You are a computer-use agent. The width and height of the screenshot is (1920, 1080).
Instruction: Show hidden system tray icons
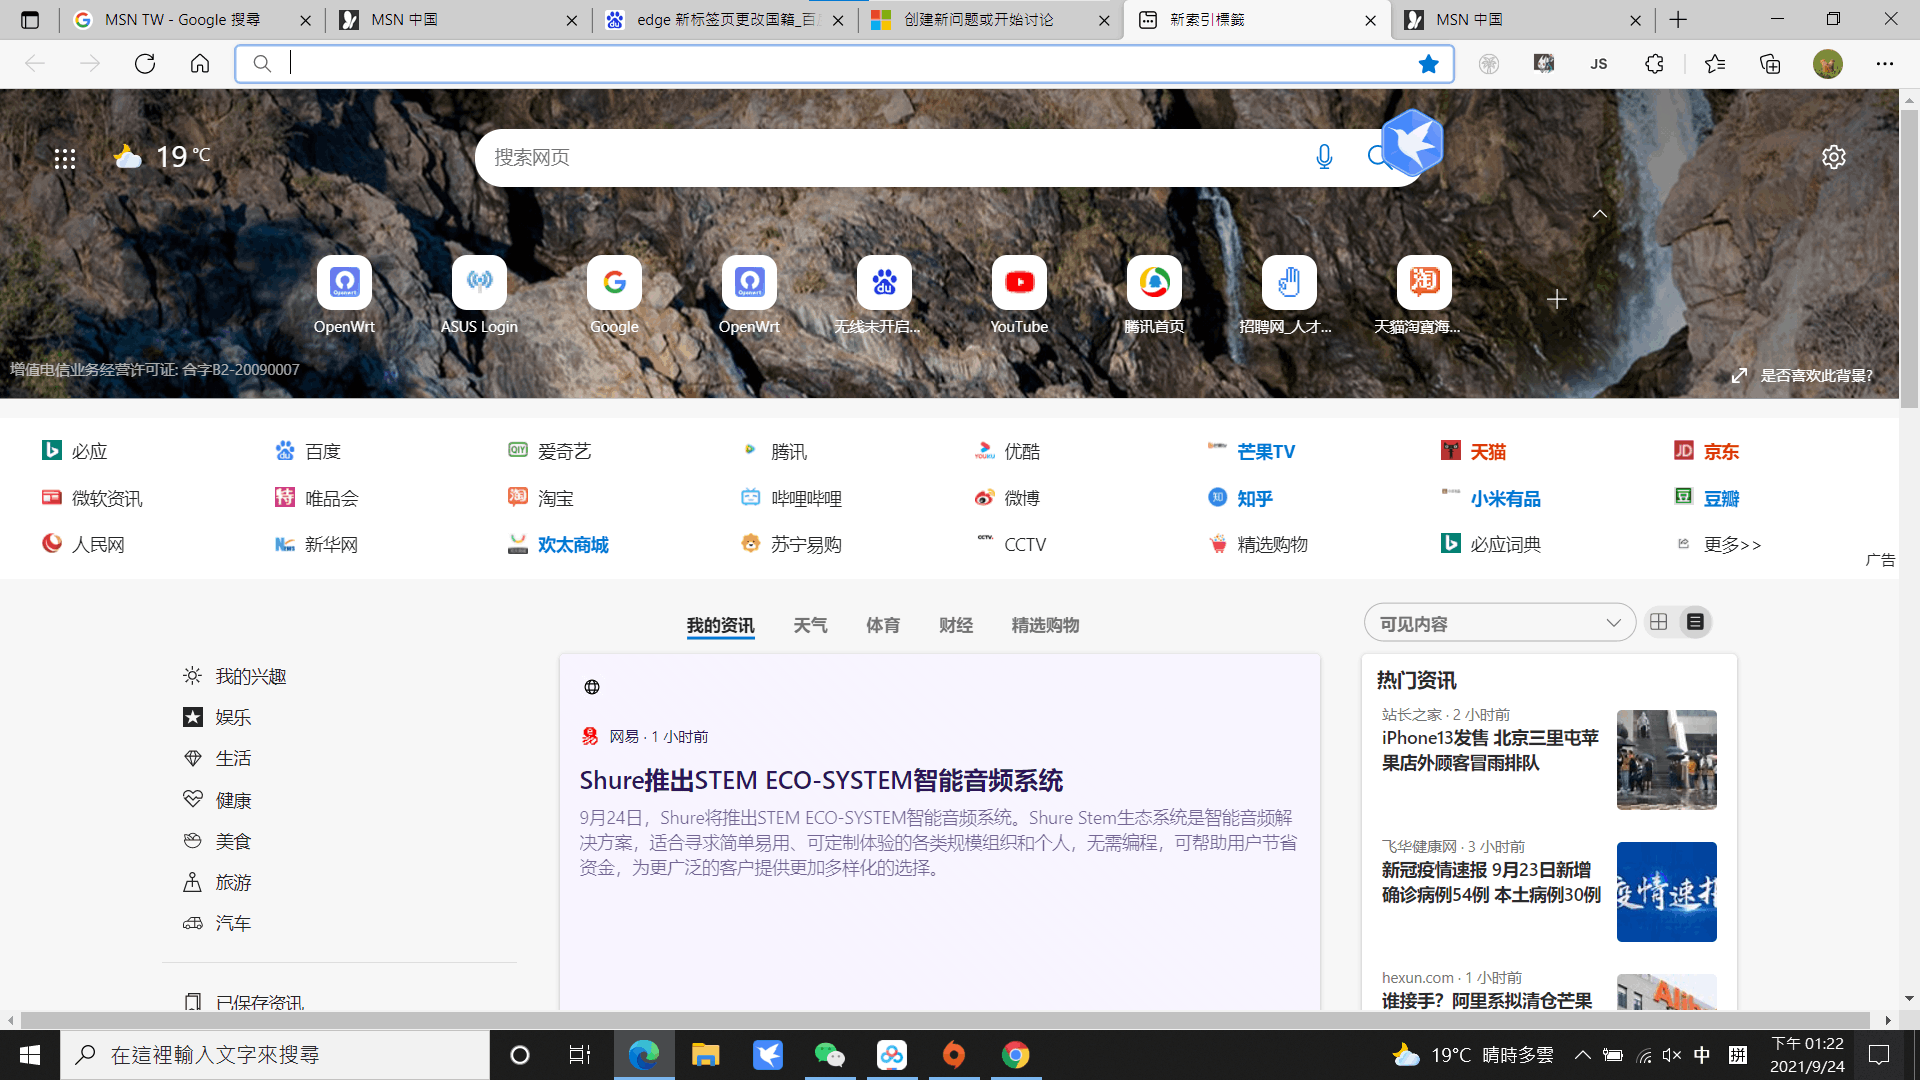1582,1055
